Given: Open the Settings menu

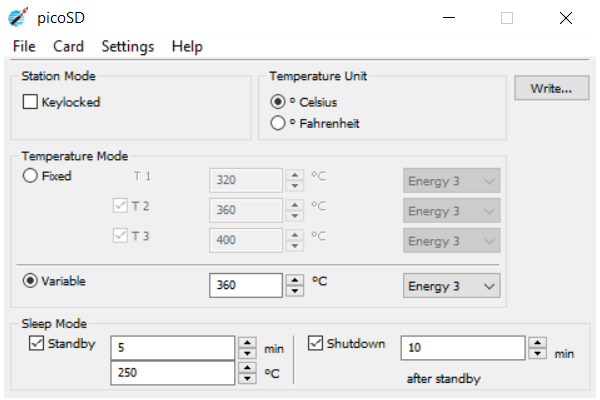Looking at the screenshot, I should point(128,46).
